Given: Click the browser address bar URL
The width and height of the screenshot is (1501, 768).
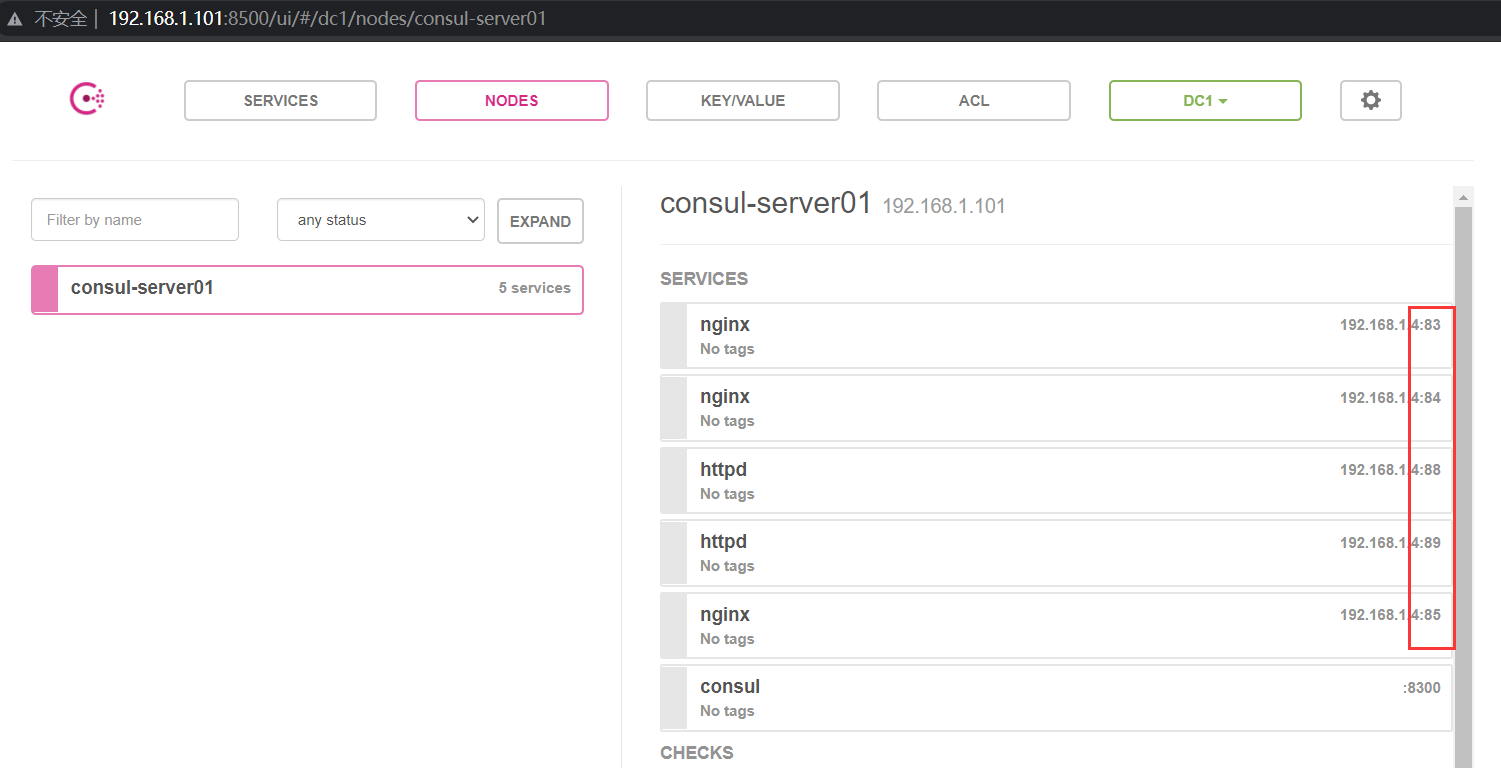Looking at the screenshot, I should (x=328, y=19).
